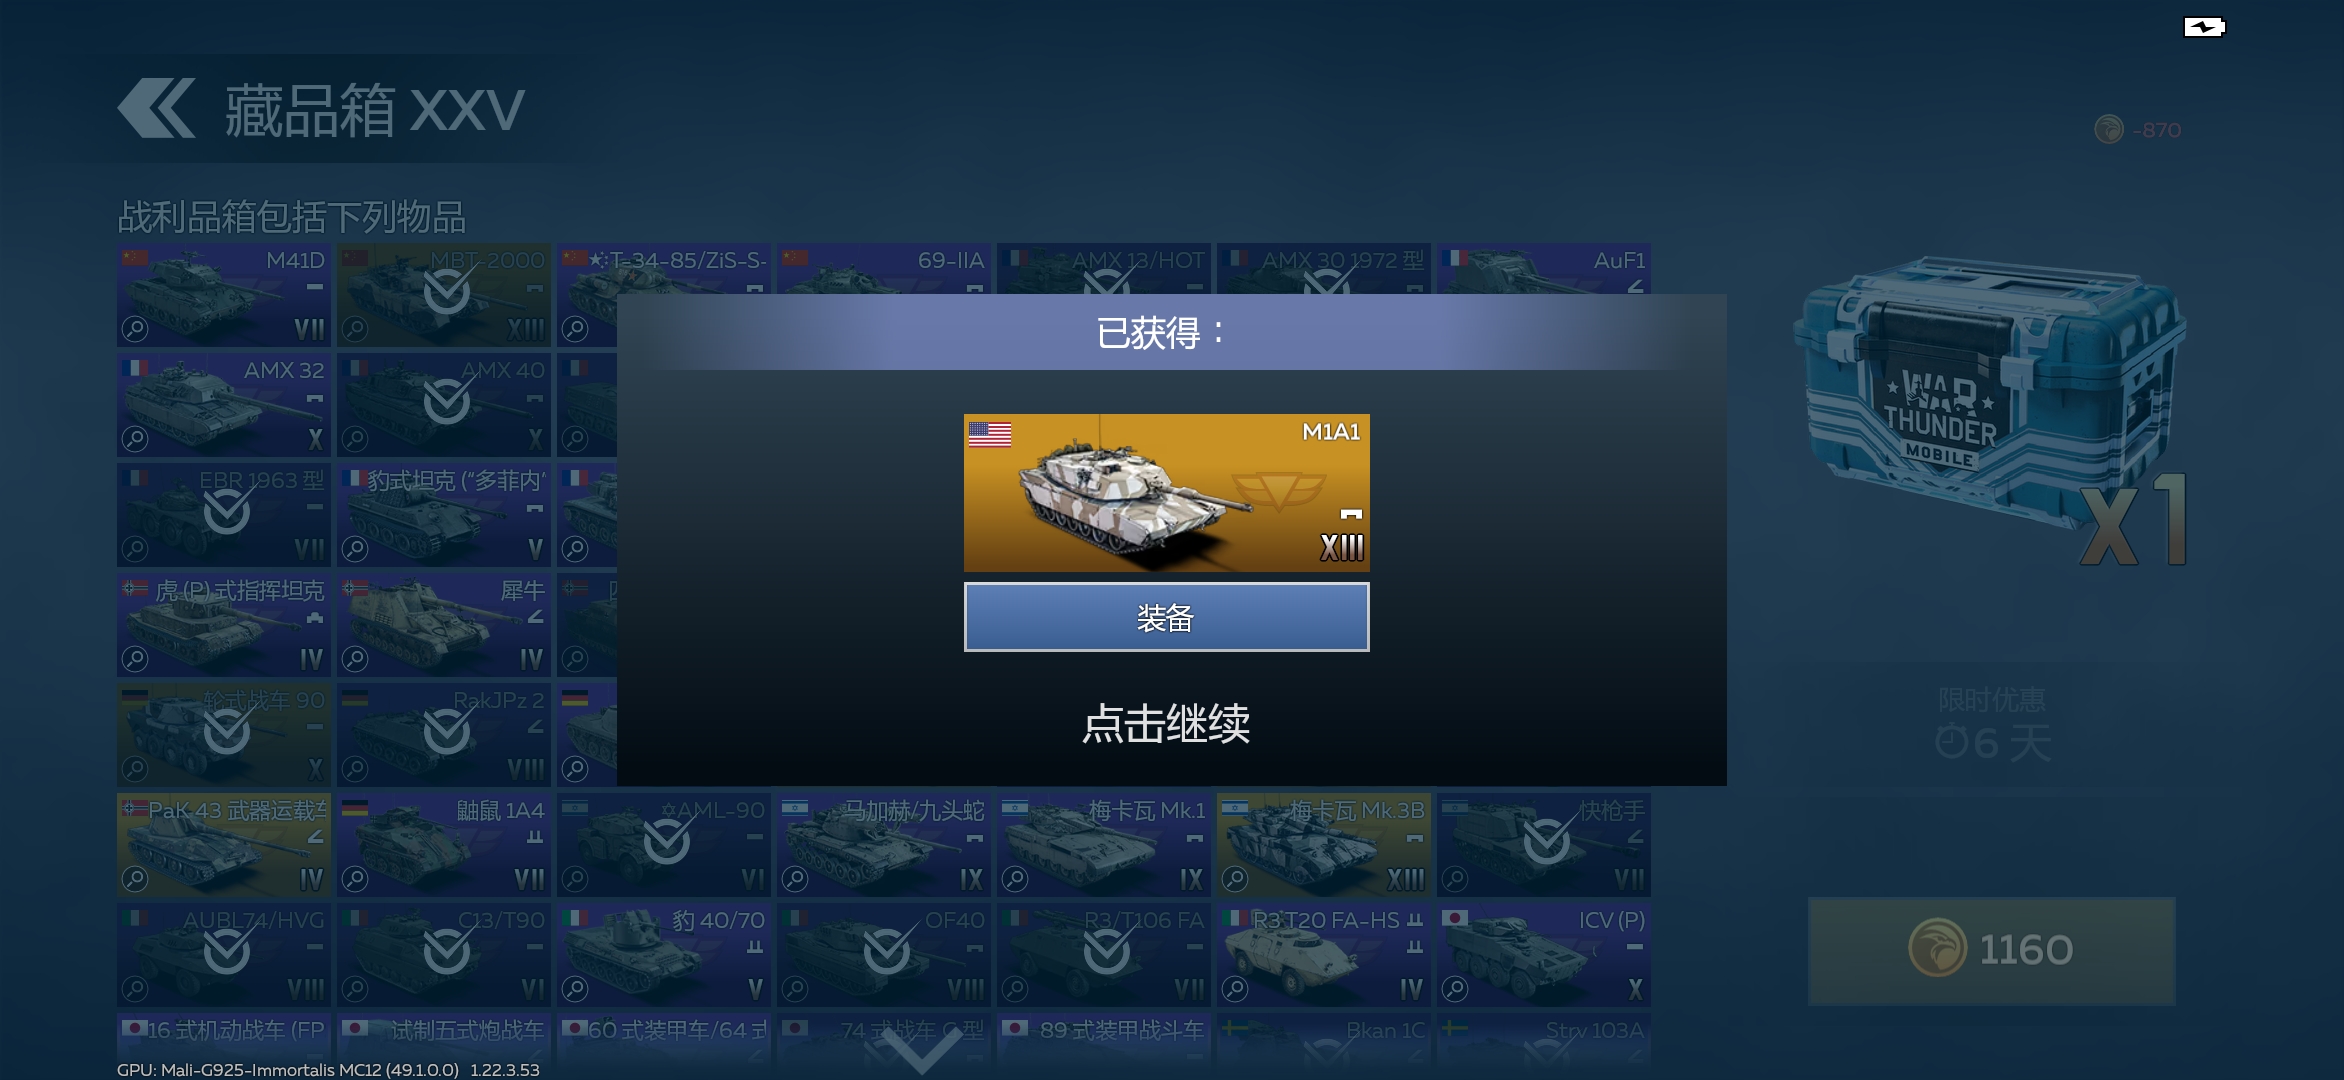This screenshot has height=1080, width=2344.
Task: Preview the ICV (P) vehicle with its magnifier
Action: point(1455,989)
